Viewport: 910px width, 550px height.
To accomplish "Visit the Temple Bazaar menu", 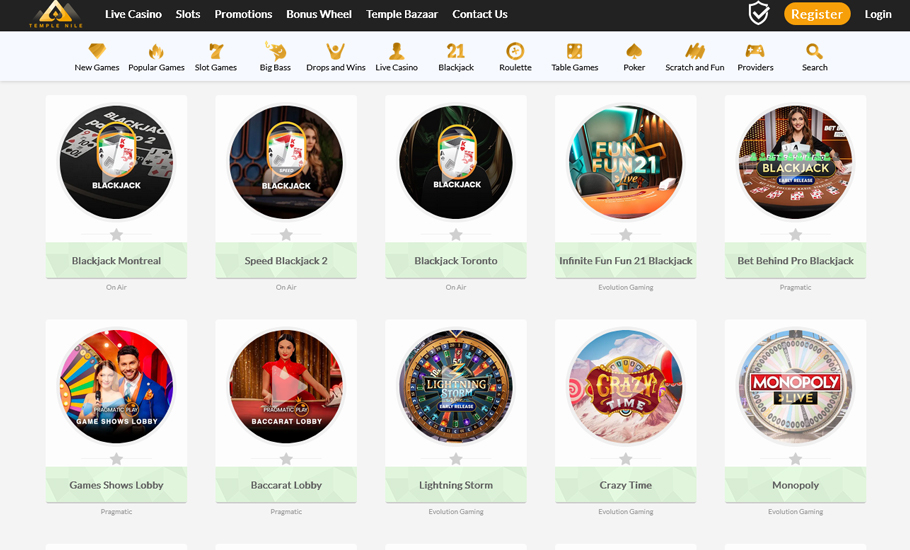I will click(402, 14).
